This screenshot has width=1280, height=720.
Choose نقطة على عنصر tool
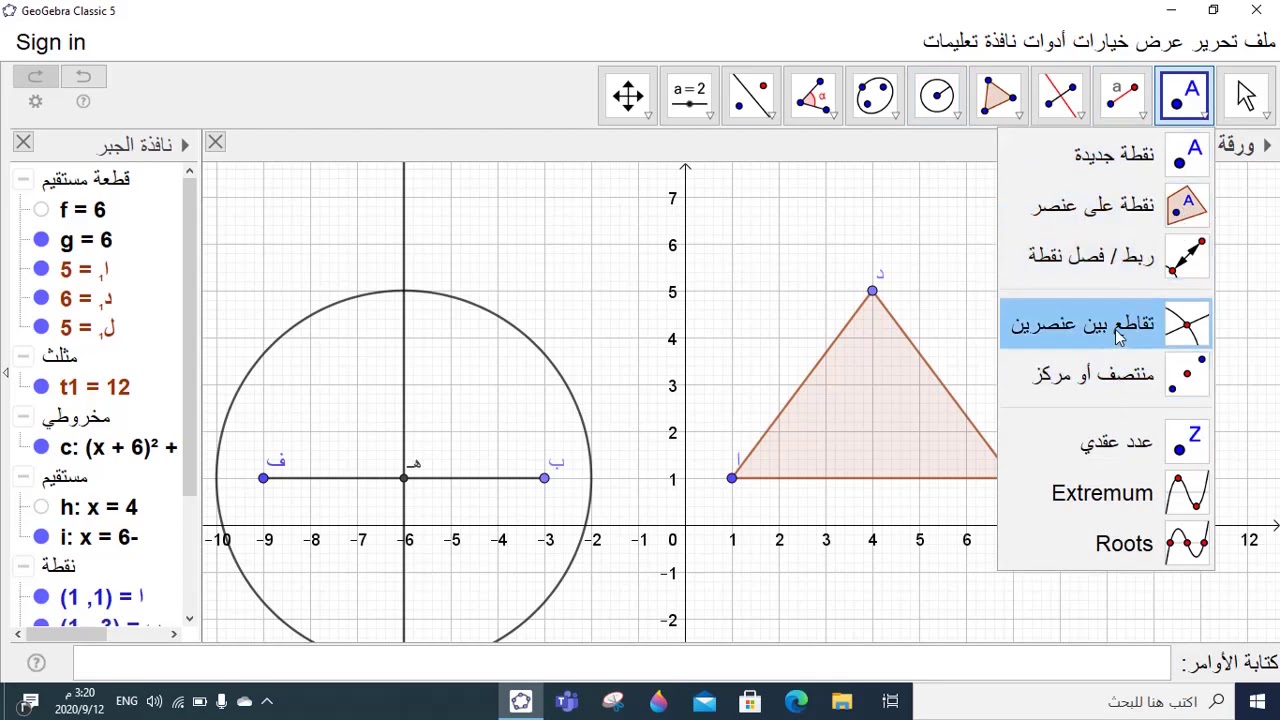[x=1106, y=205]
